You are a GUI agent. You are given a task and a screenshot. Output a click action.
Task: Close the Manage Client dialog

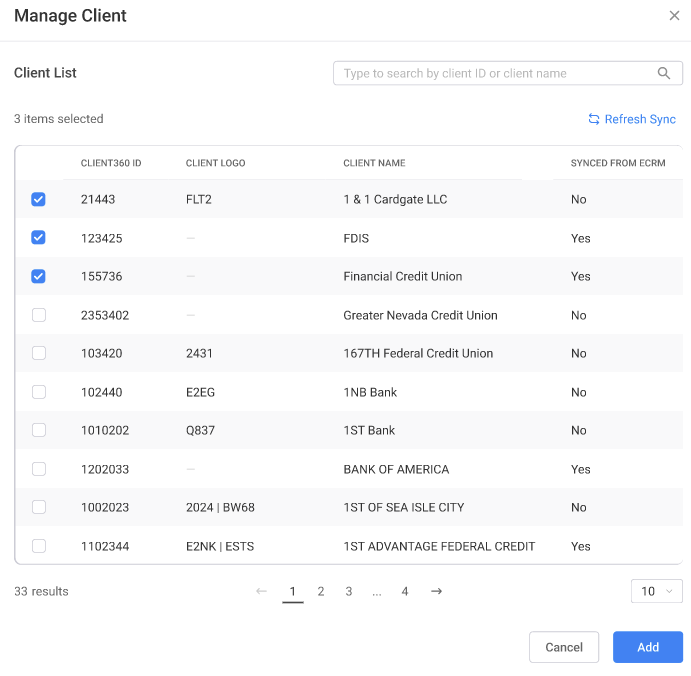[x=674, y=16]
